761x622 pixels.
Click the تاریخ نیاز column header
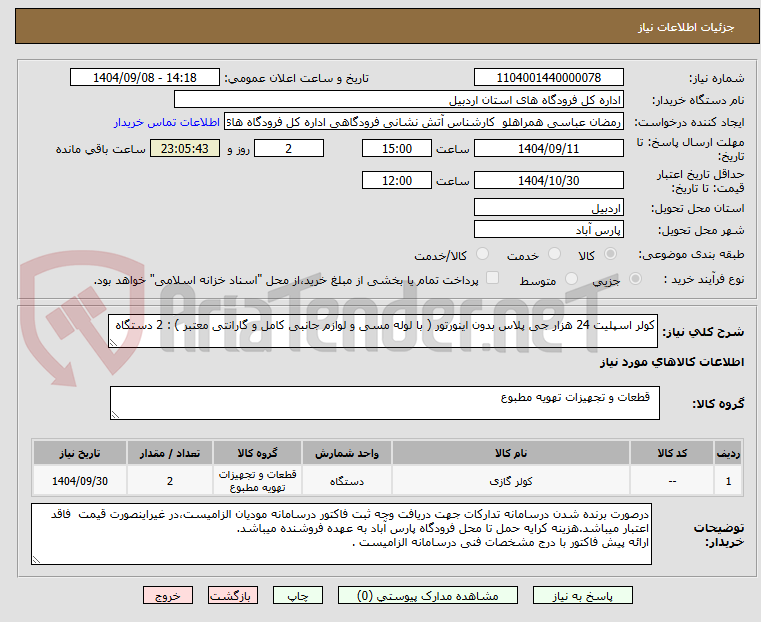[x=80, y=453]
